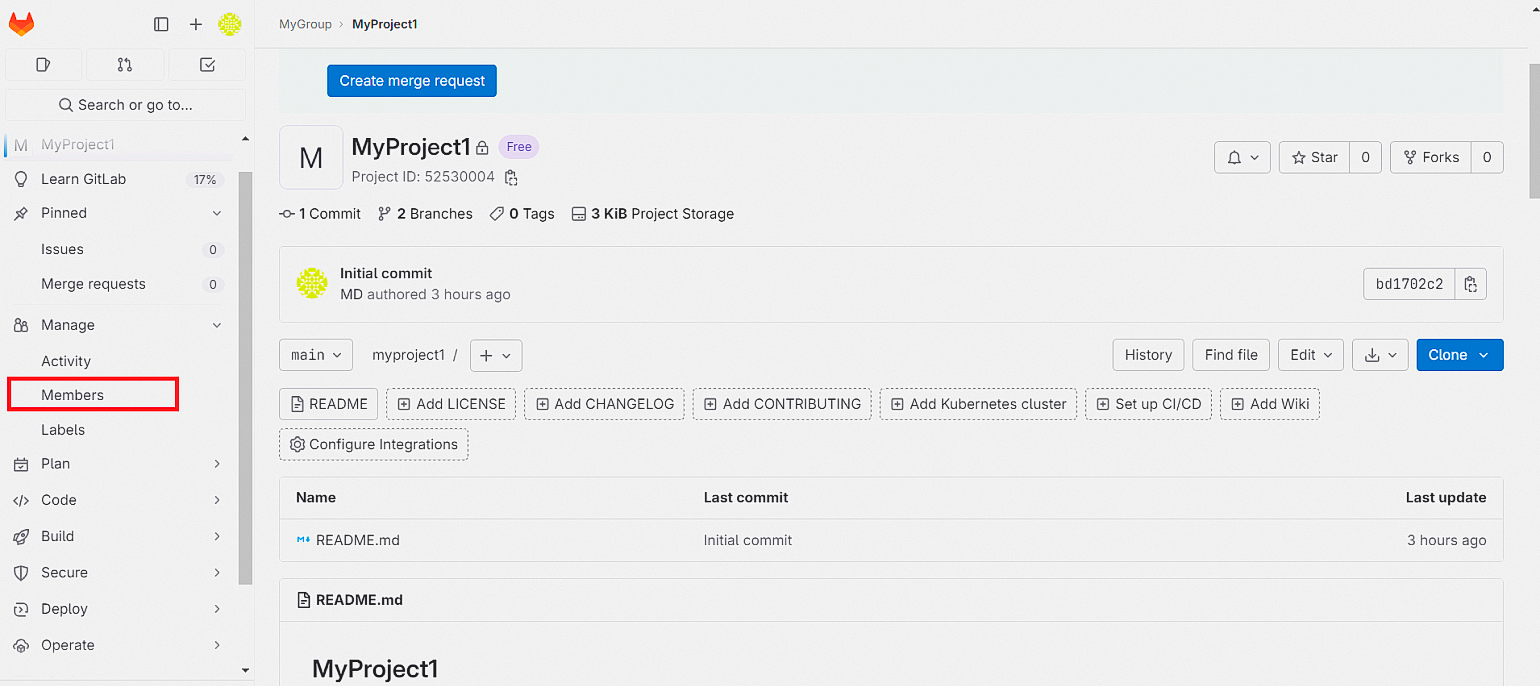Copy the project ID icon
Screen dimensions: 1540x686
[x=511, y=177]
